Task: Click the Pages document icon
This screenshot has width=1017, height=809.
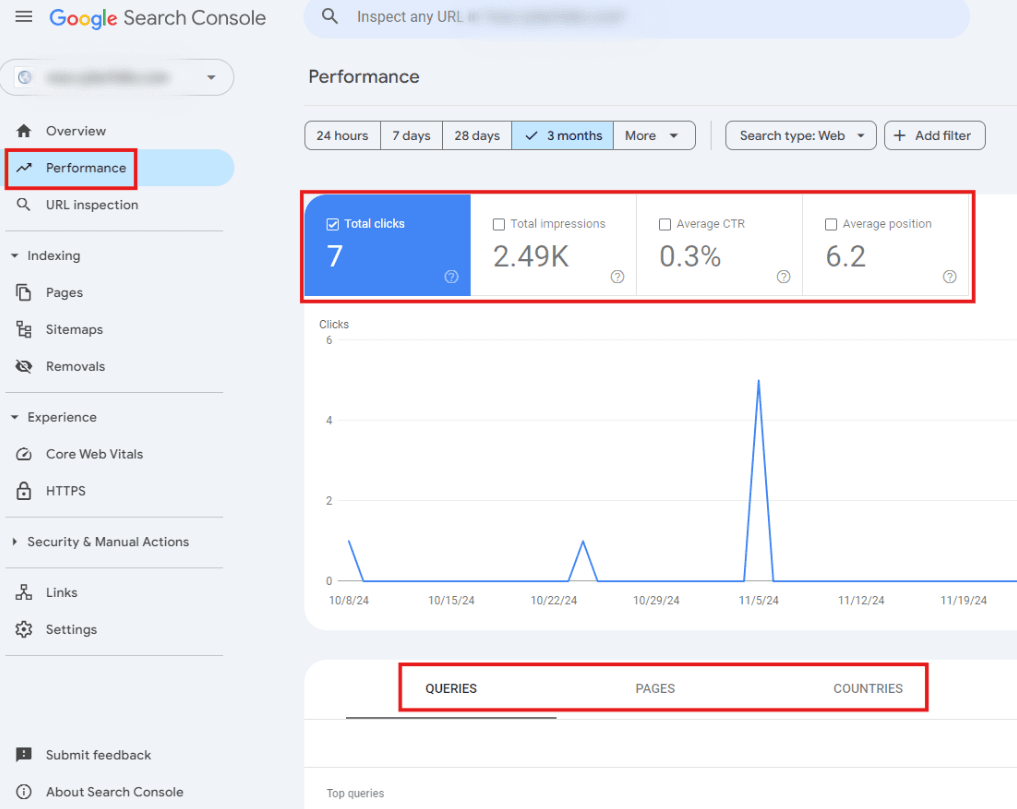Action: tap(24, 293)
